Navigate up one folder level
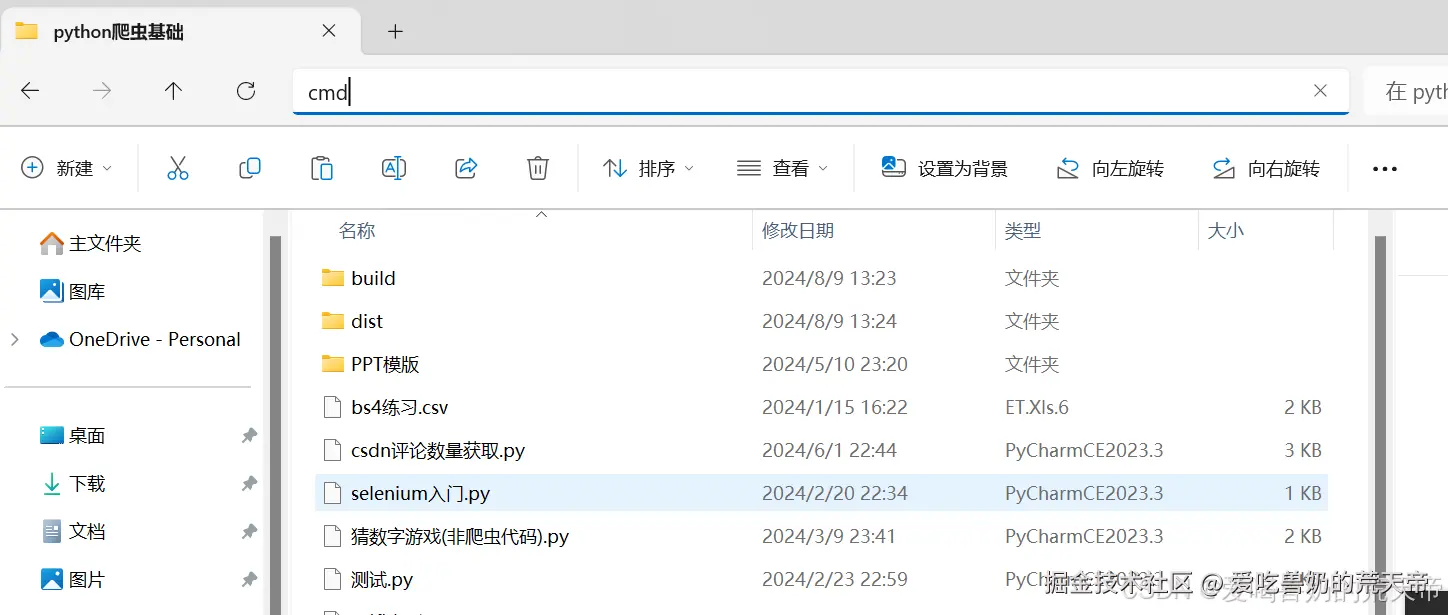1448x615 pixels. [172, 90]
